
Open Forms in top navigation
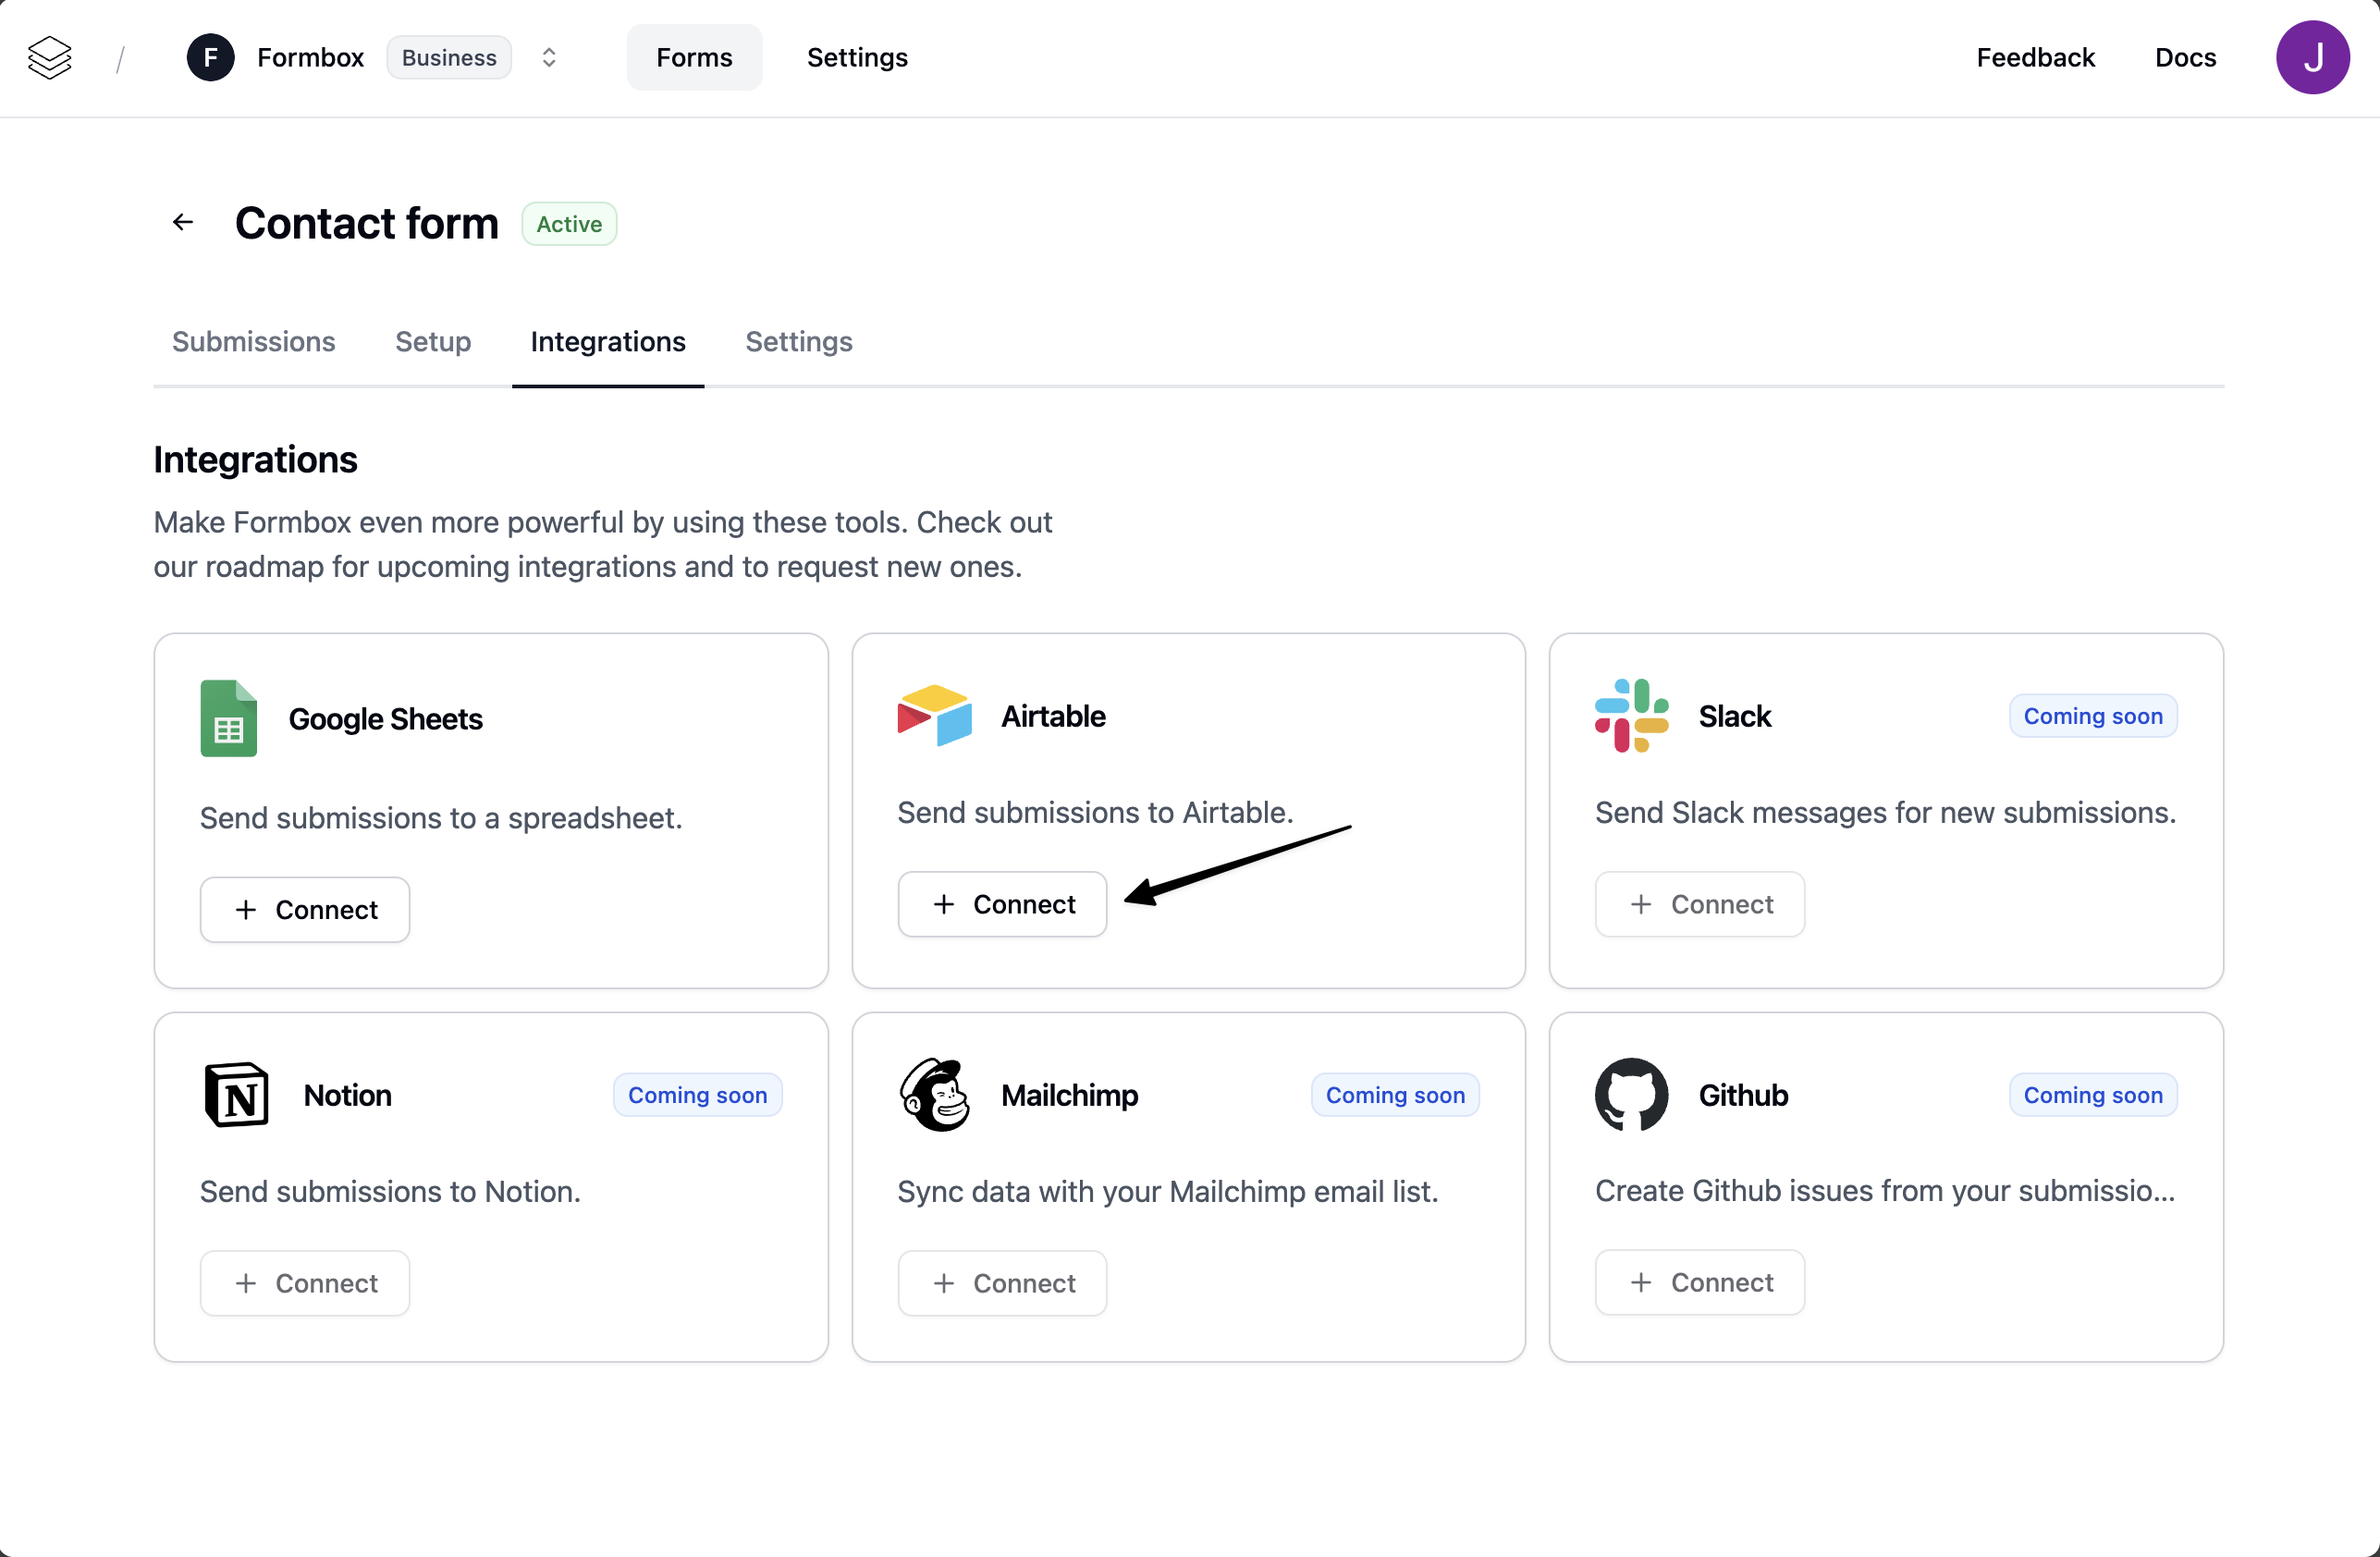click(694, 58)
